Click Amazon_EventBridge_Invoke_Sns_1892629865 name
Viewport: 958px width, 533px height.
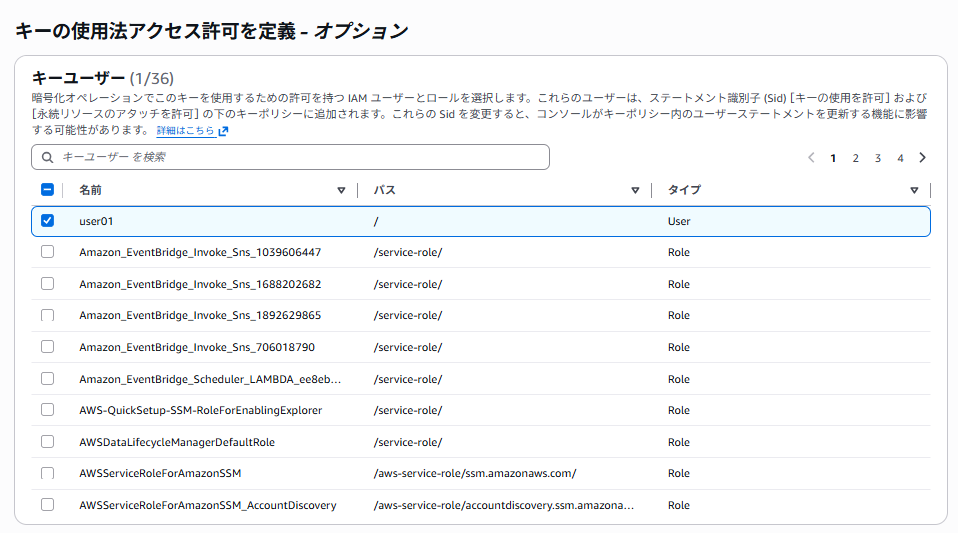point(200,315)
